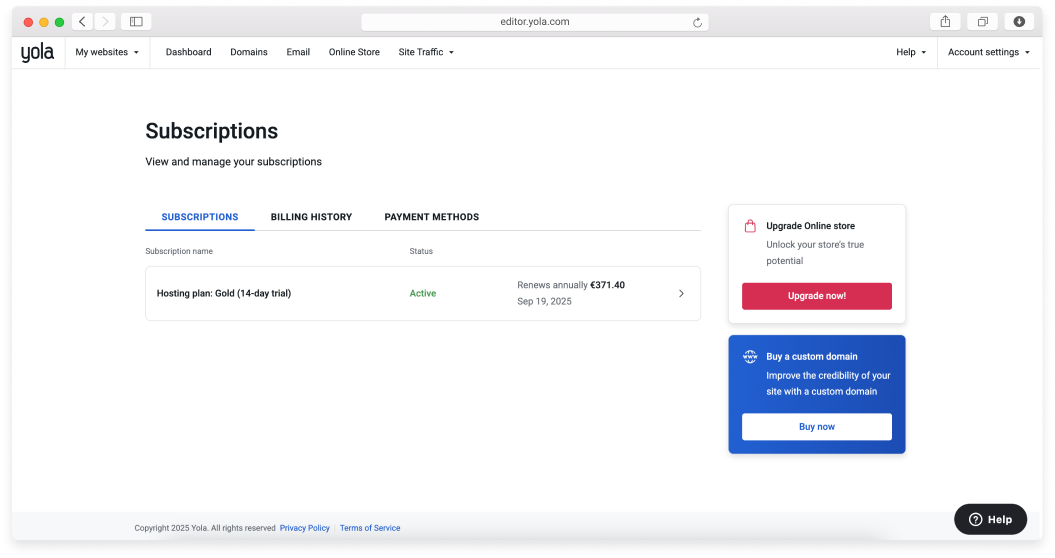Viewport: 1055px width, 558px height.
Task: Click the Buy now button
Action: point(816,427)
